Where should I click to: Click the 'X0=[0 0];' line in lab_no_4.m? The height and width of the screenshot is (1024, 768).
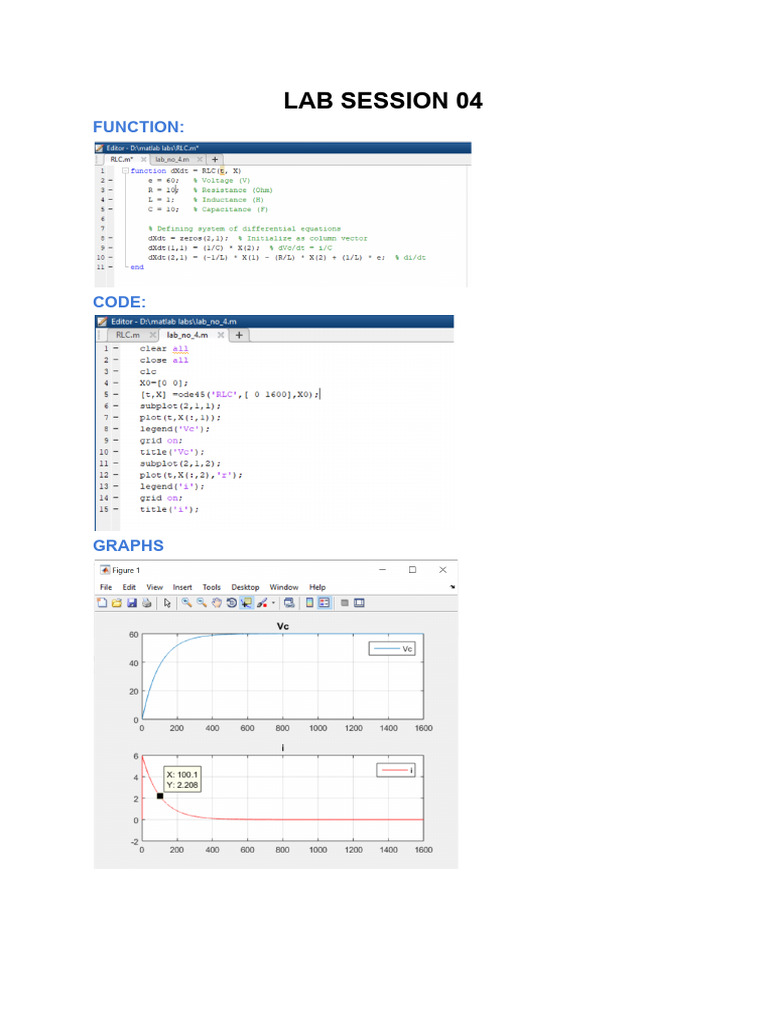point(163,383)
